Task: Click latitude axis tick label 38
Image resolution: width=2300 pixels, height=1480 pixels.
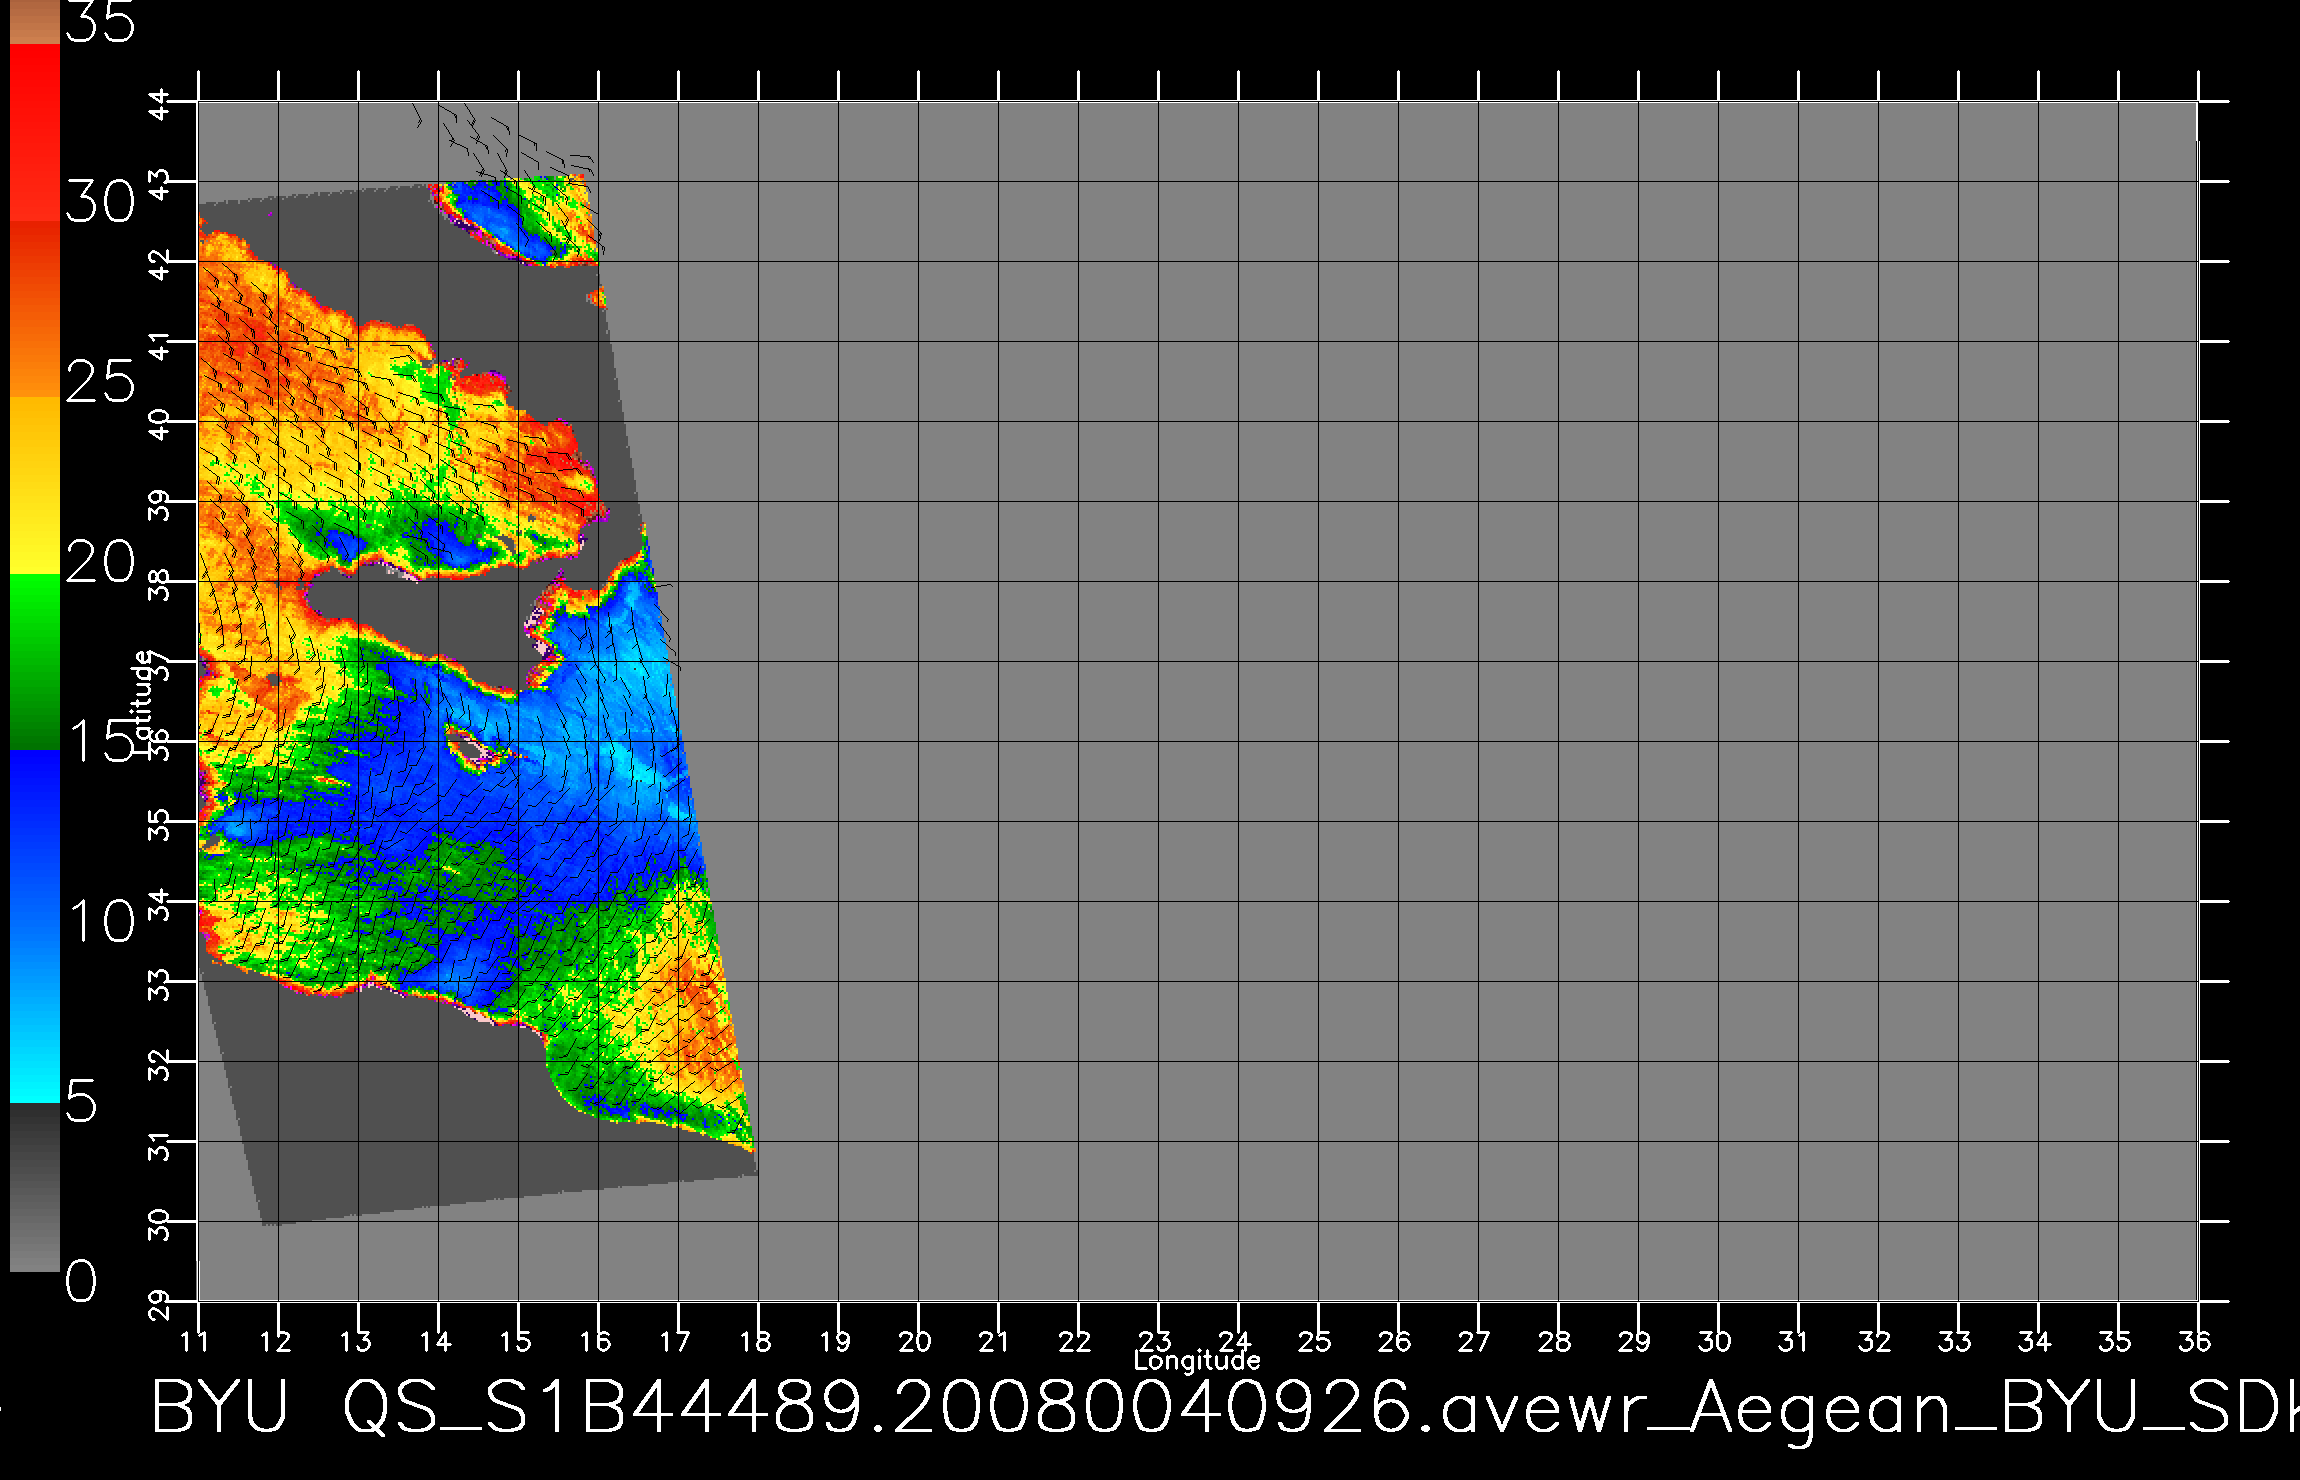Action: tap(159, 585)
